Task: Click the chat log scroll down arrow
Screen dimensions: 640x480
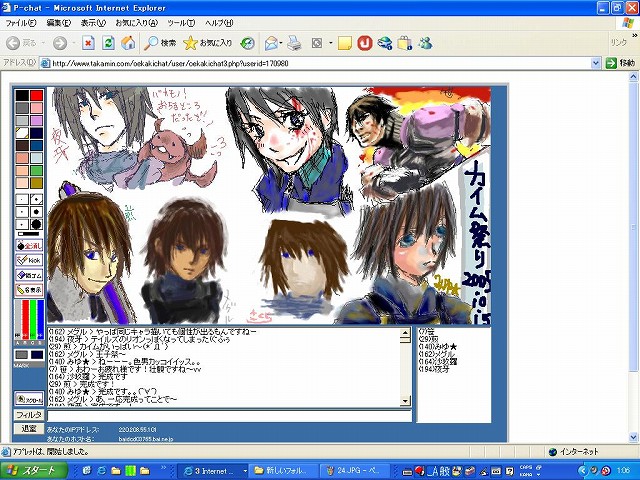Action: (405, 401)
